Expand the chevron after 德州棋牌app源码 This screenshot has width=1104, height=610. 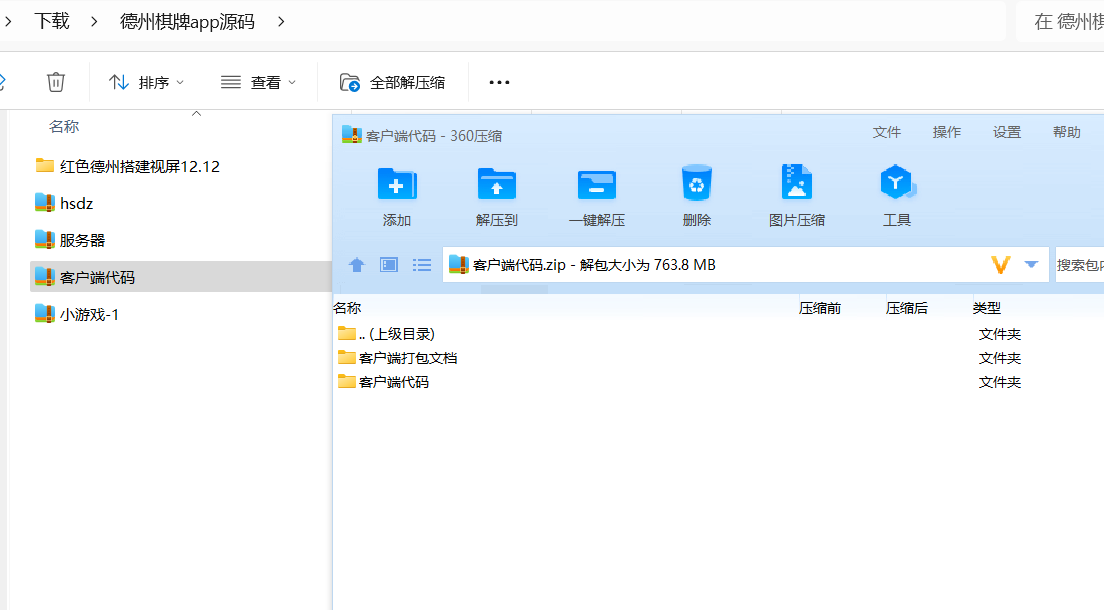281,22
